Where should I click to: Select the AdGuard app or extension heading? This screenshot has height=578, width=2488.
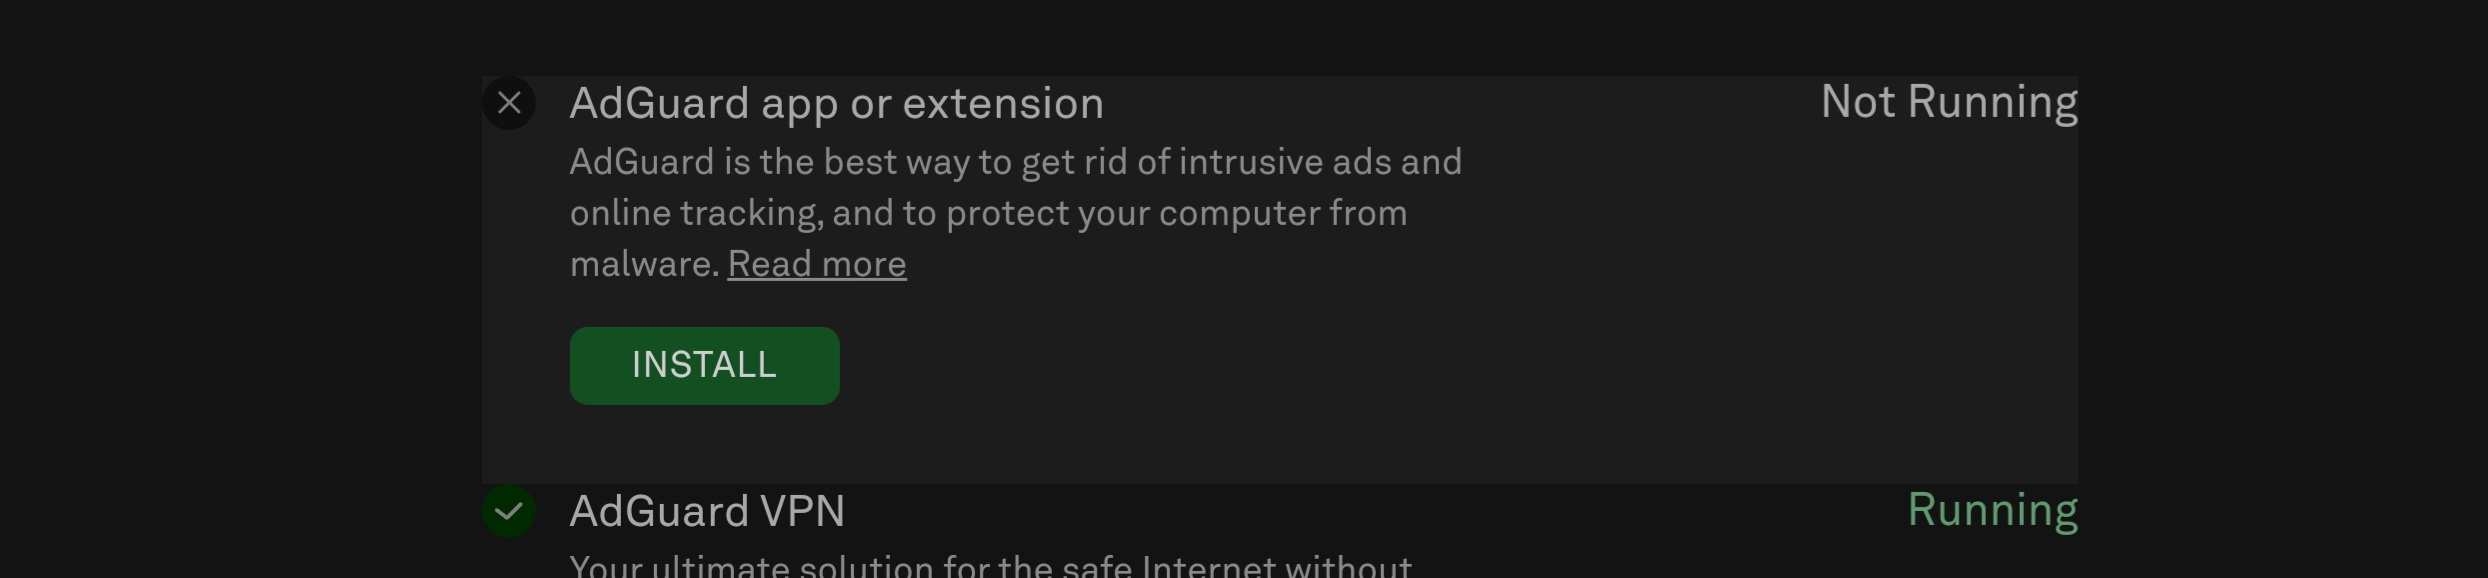point(838,102)
